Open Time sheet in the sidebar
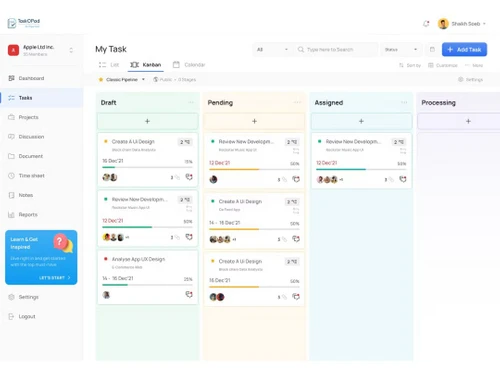The image size is (500, 375). (x=41, y=176)
